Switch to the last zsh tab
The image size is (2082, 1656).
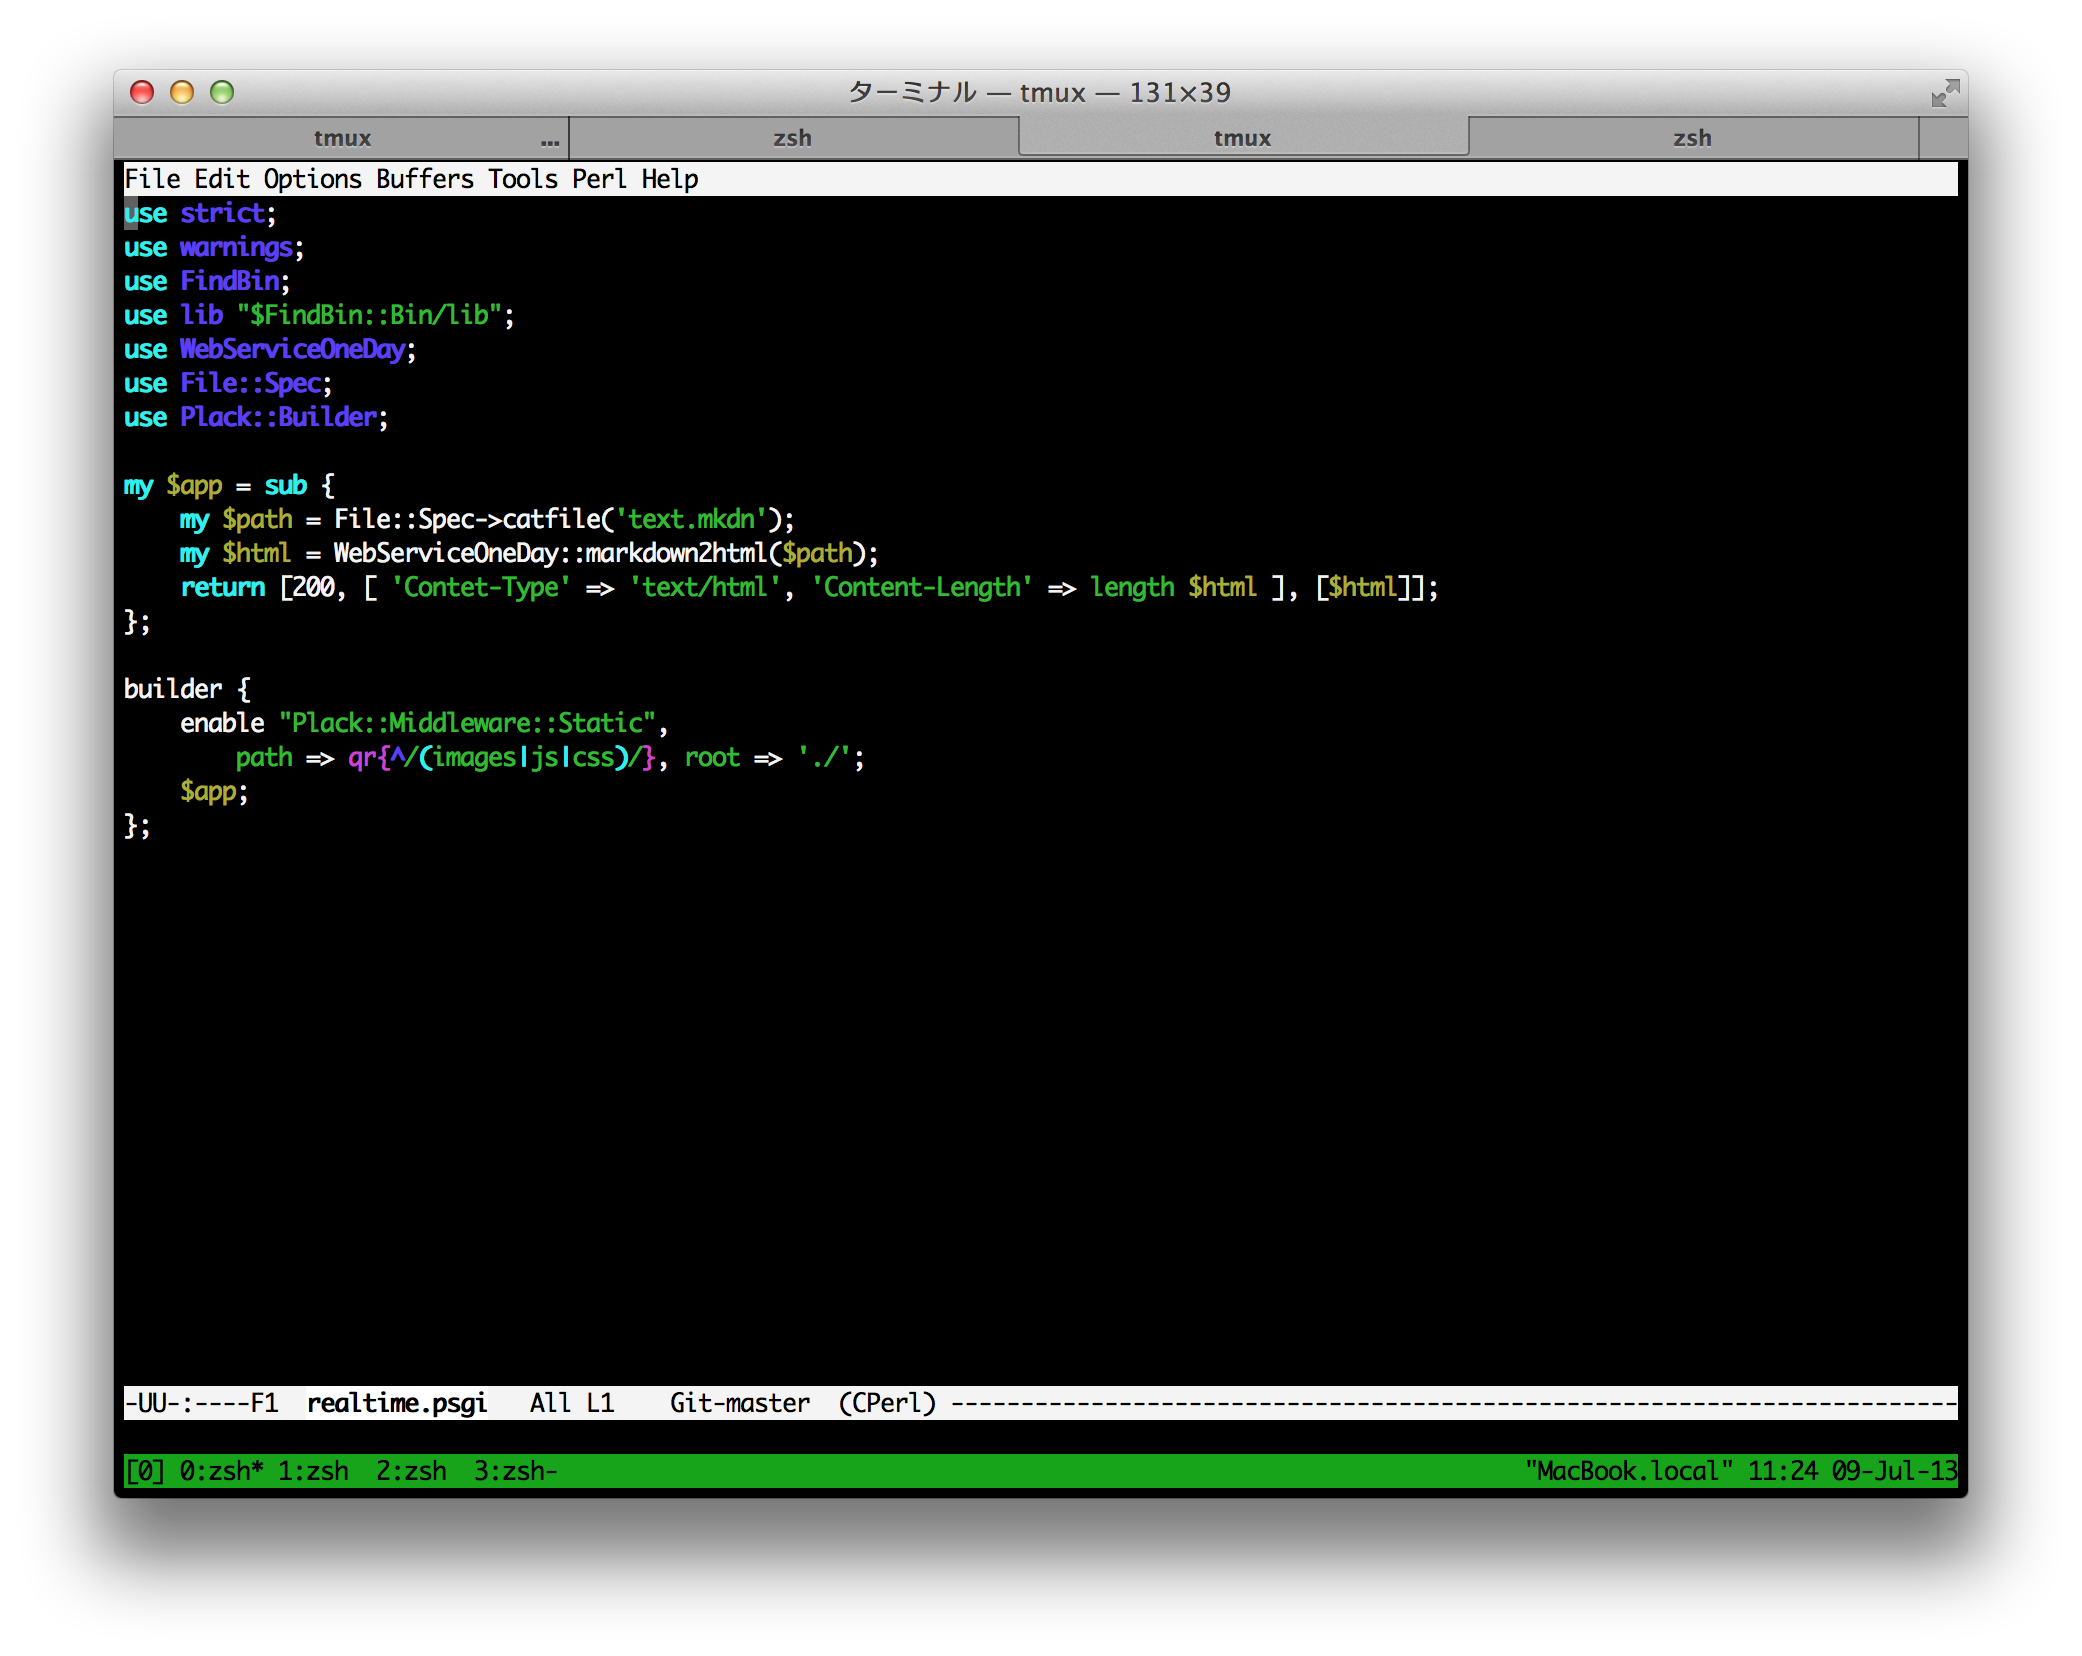pyautogui.click(x=1693, y=138)
